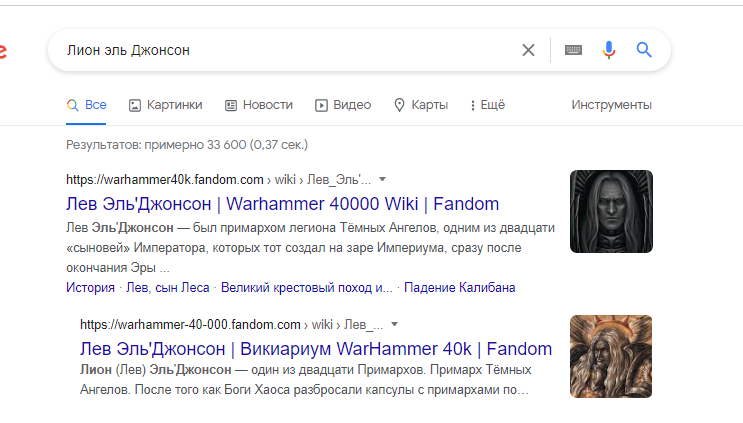Select the Все tab
This screenshot has width=743, height=423.
click(86, 105)
